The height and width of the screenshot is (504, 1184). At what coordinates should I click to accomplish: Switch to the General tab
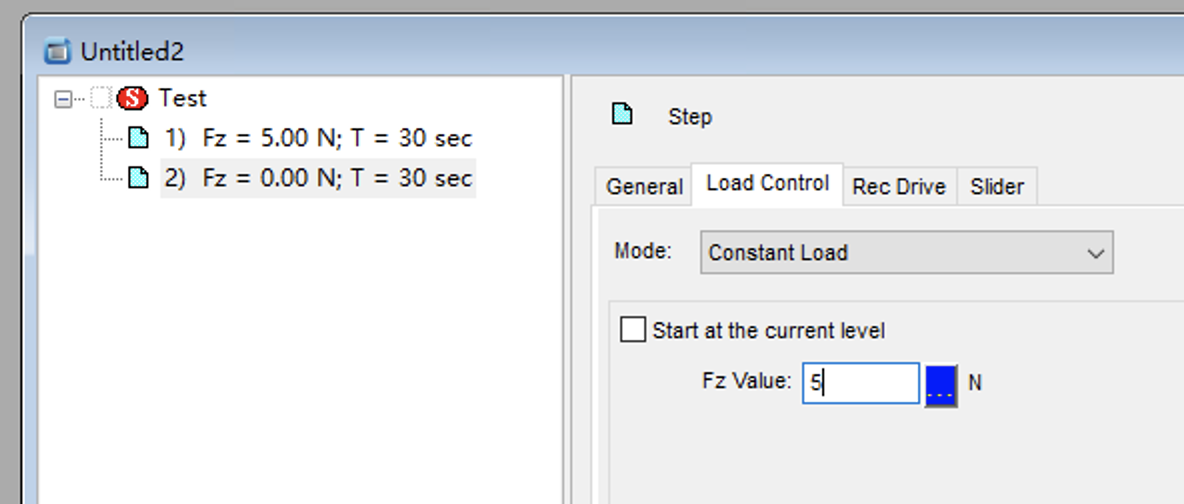coord(644,187)
